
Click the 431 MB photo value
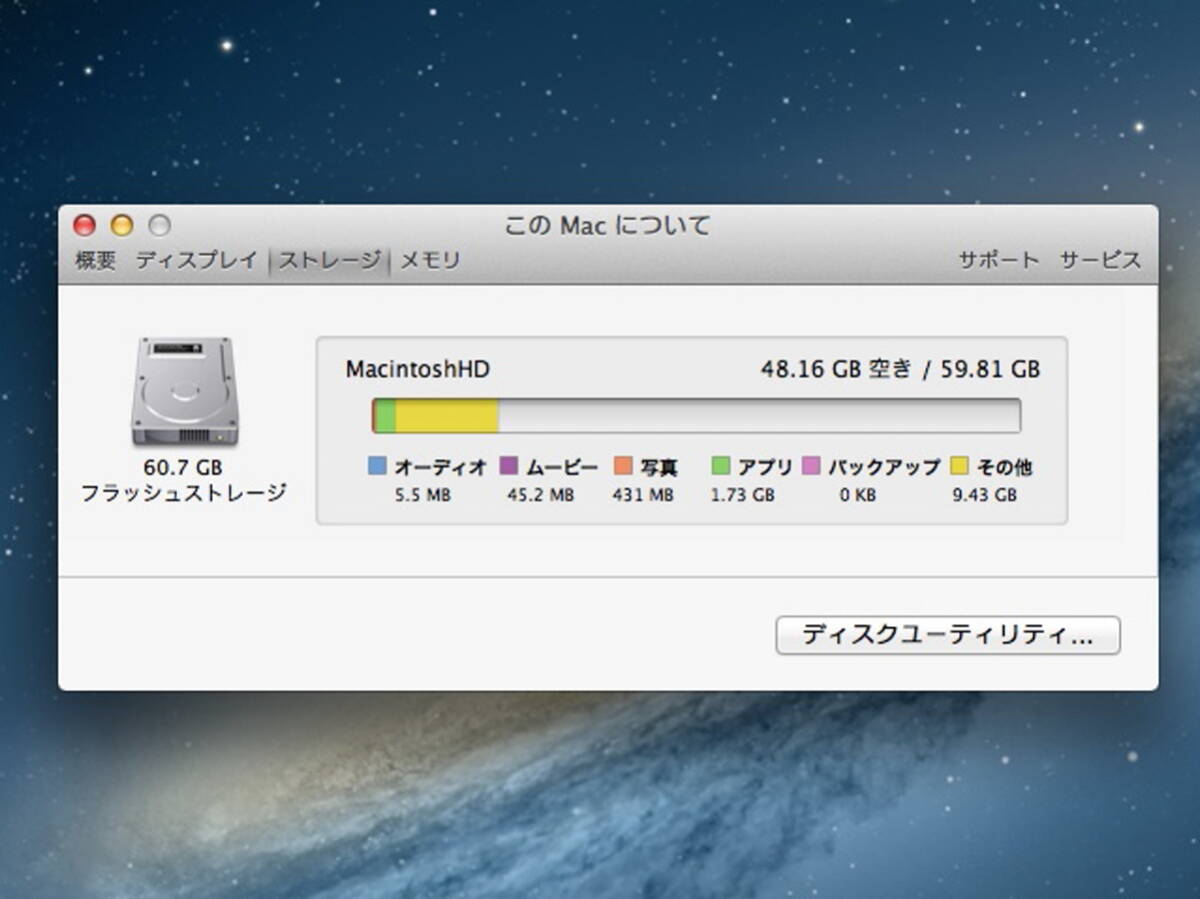pyautogui.click(x=643, y=495)
